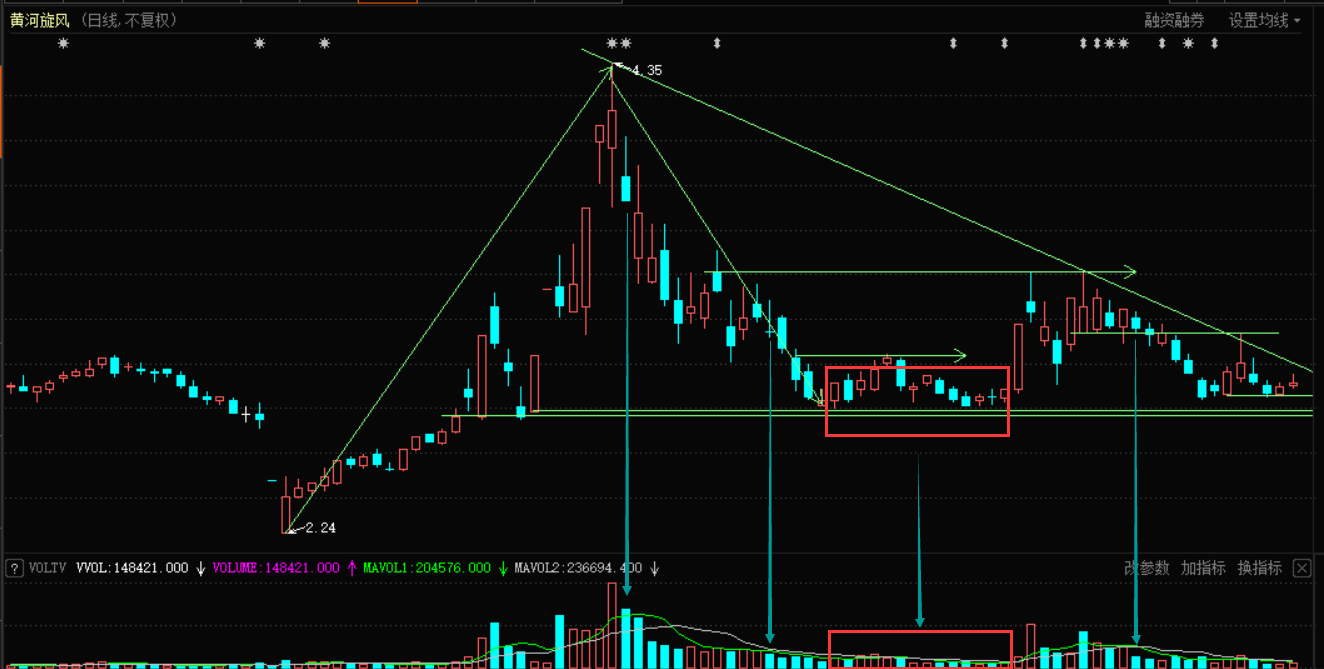Click the MAVOL2 moving average label
This screenshot has width=1324, height=669.
tap(578, 568)
